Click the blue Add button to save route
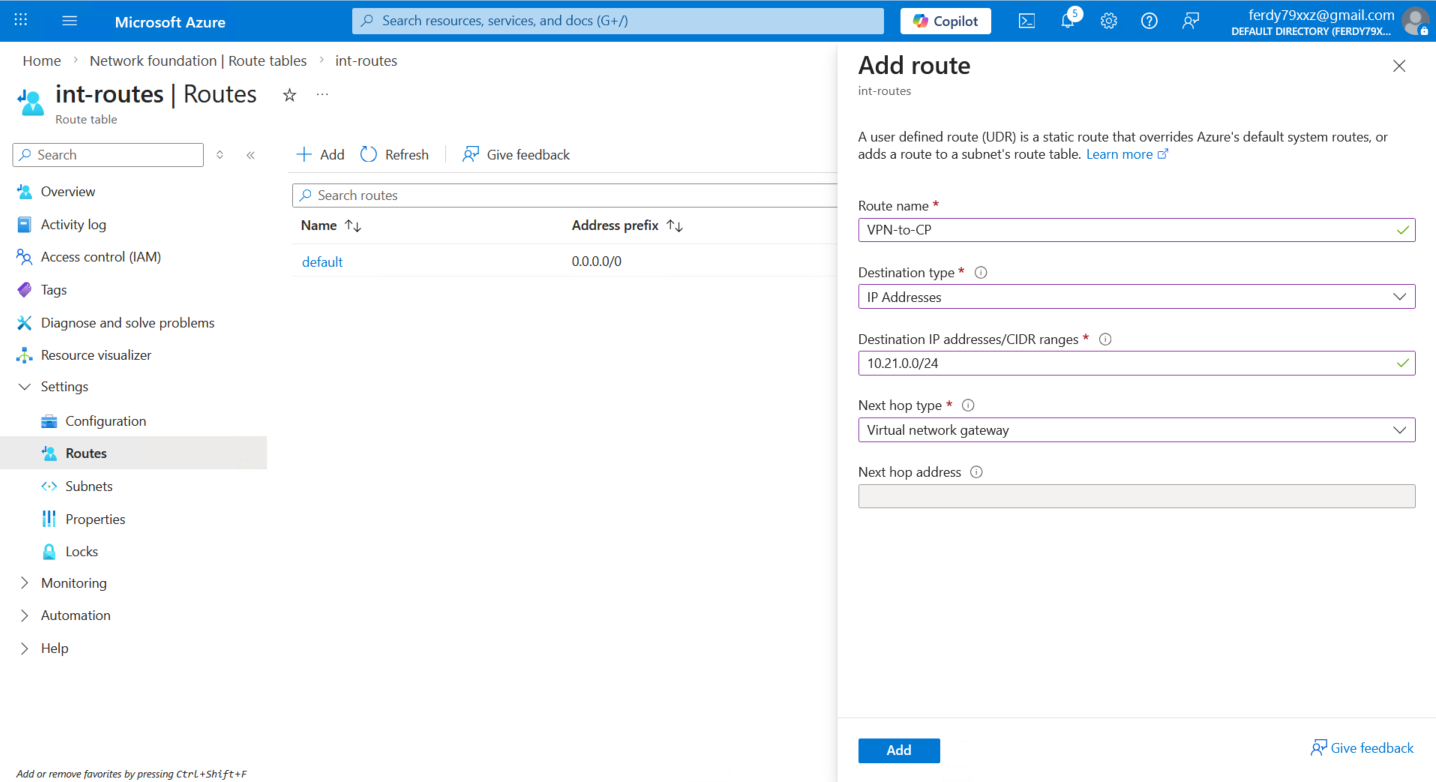The image size is (1436, 782). pos(898,750)
